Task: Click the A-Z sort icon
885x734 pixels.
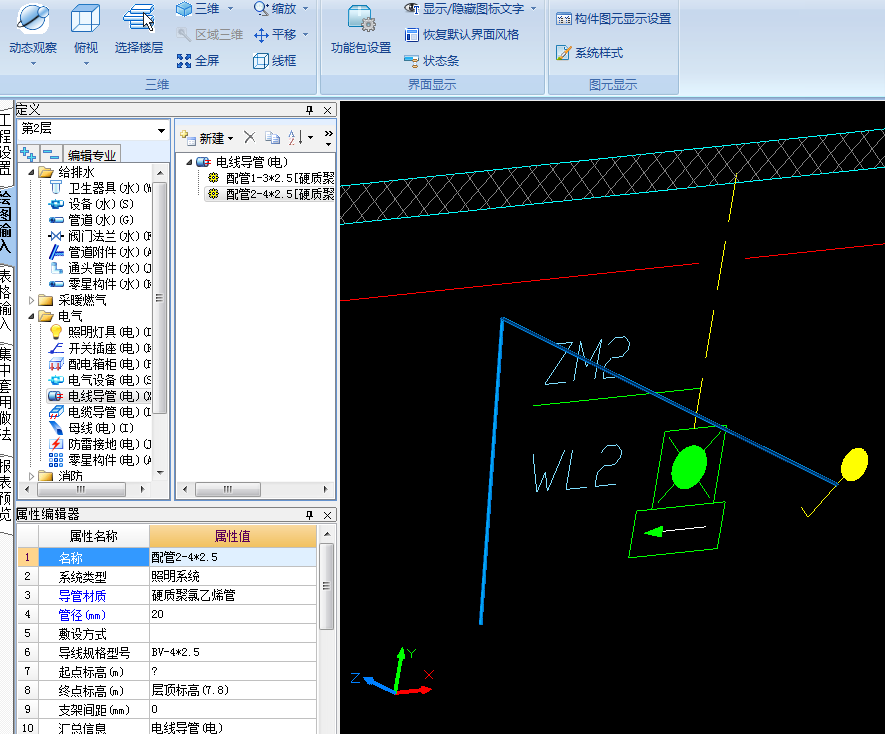Action: click(296, 137)
